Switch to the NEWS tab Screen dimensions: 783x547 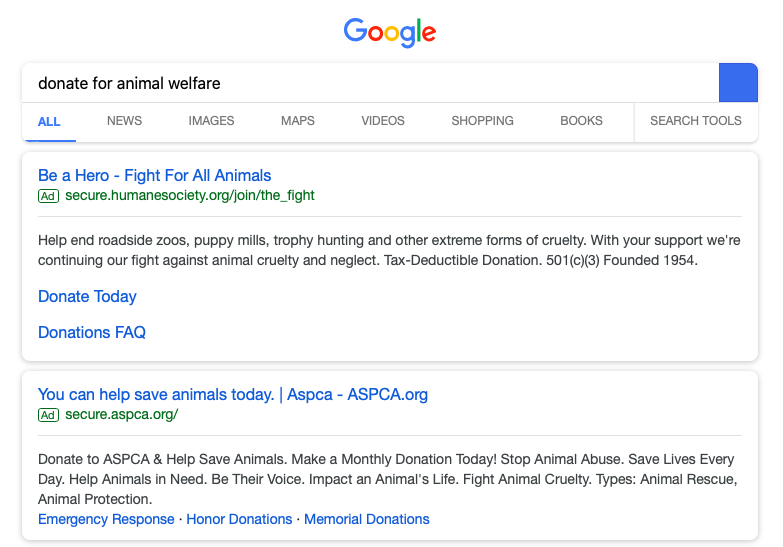(124, 121)
